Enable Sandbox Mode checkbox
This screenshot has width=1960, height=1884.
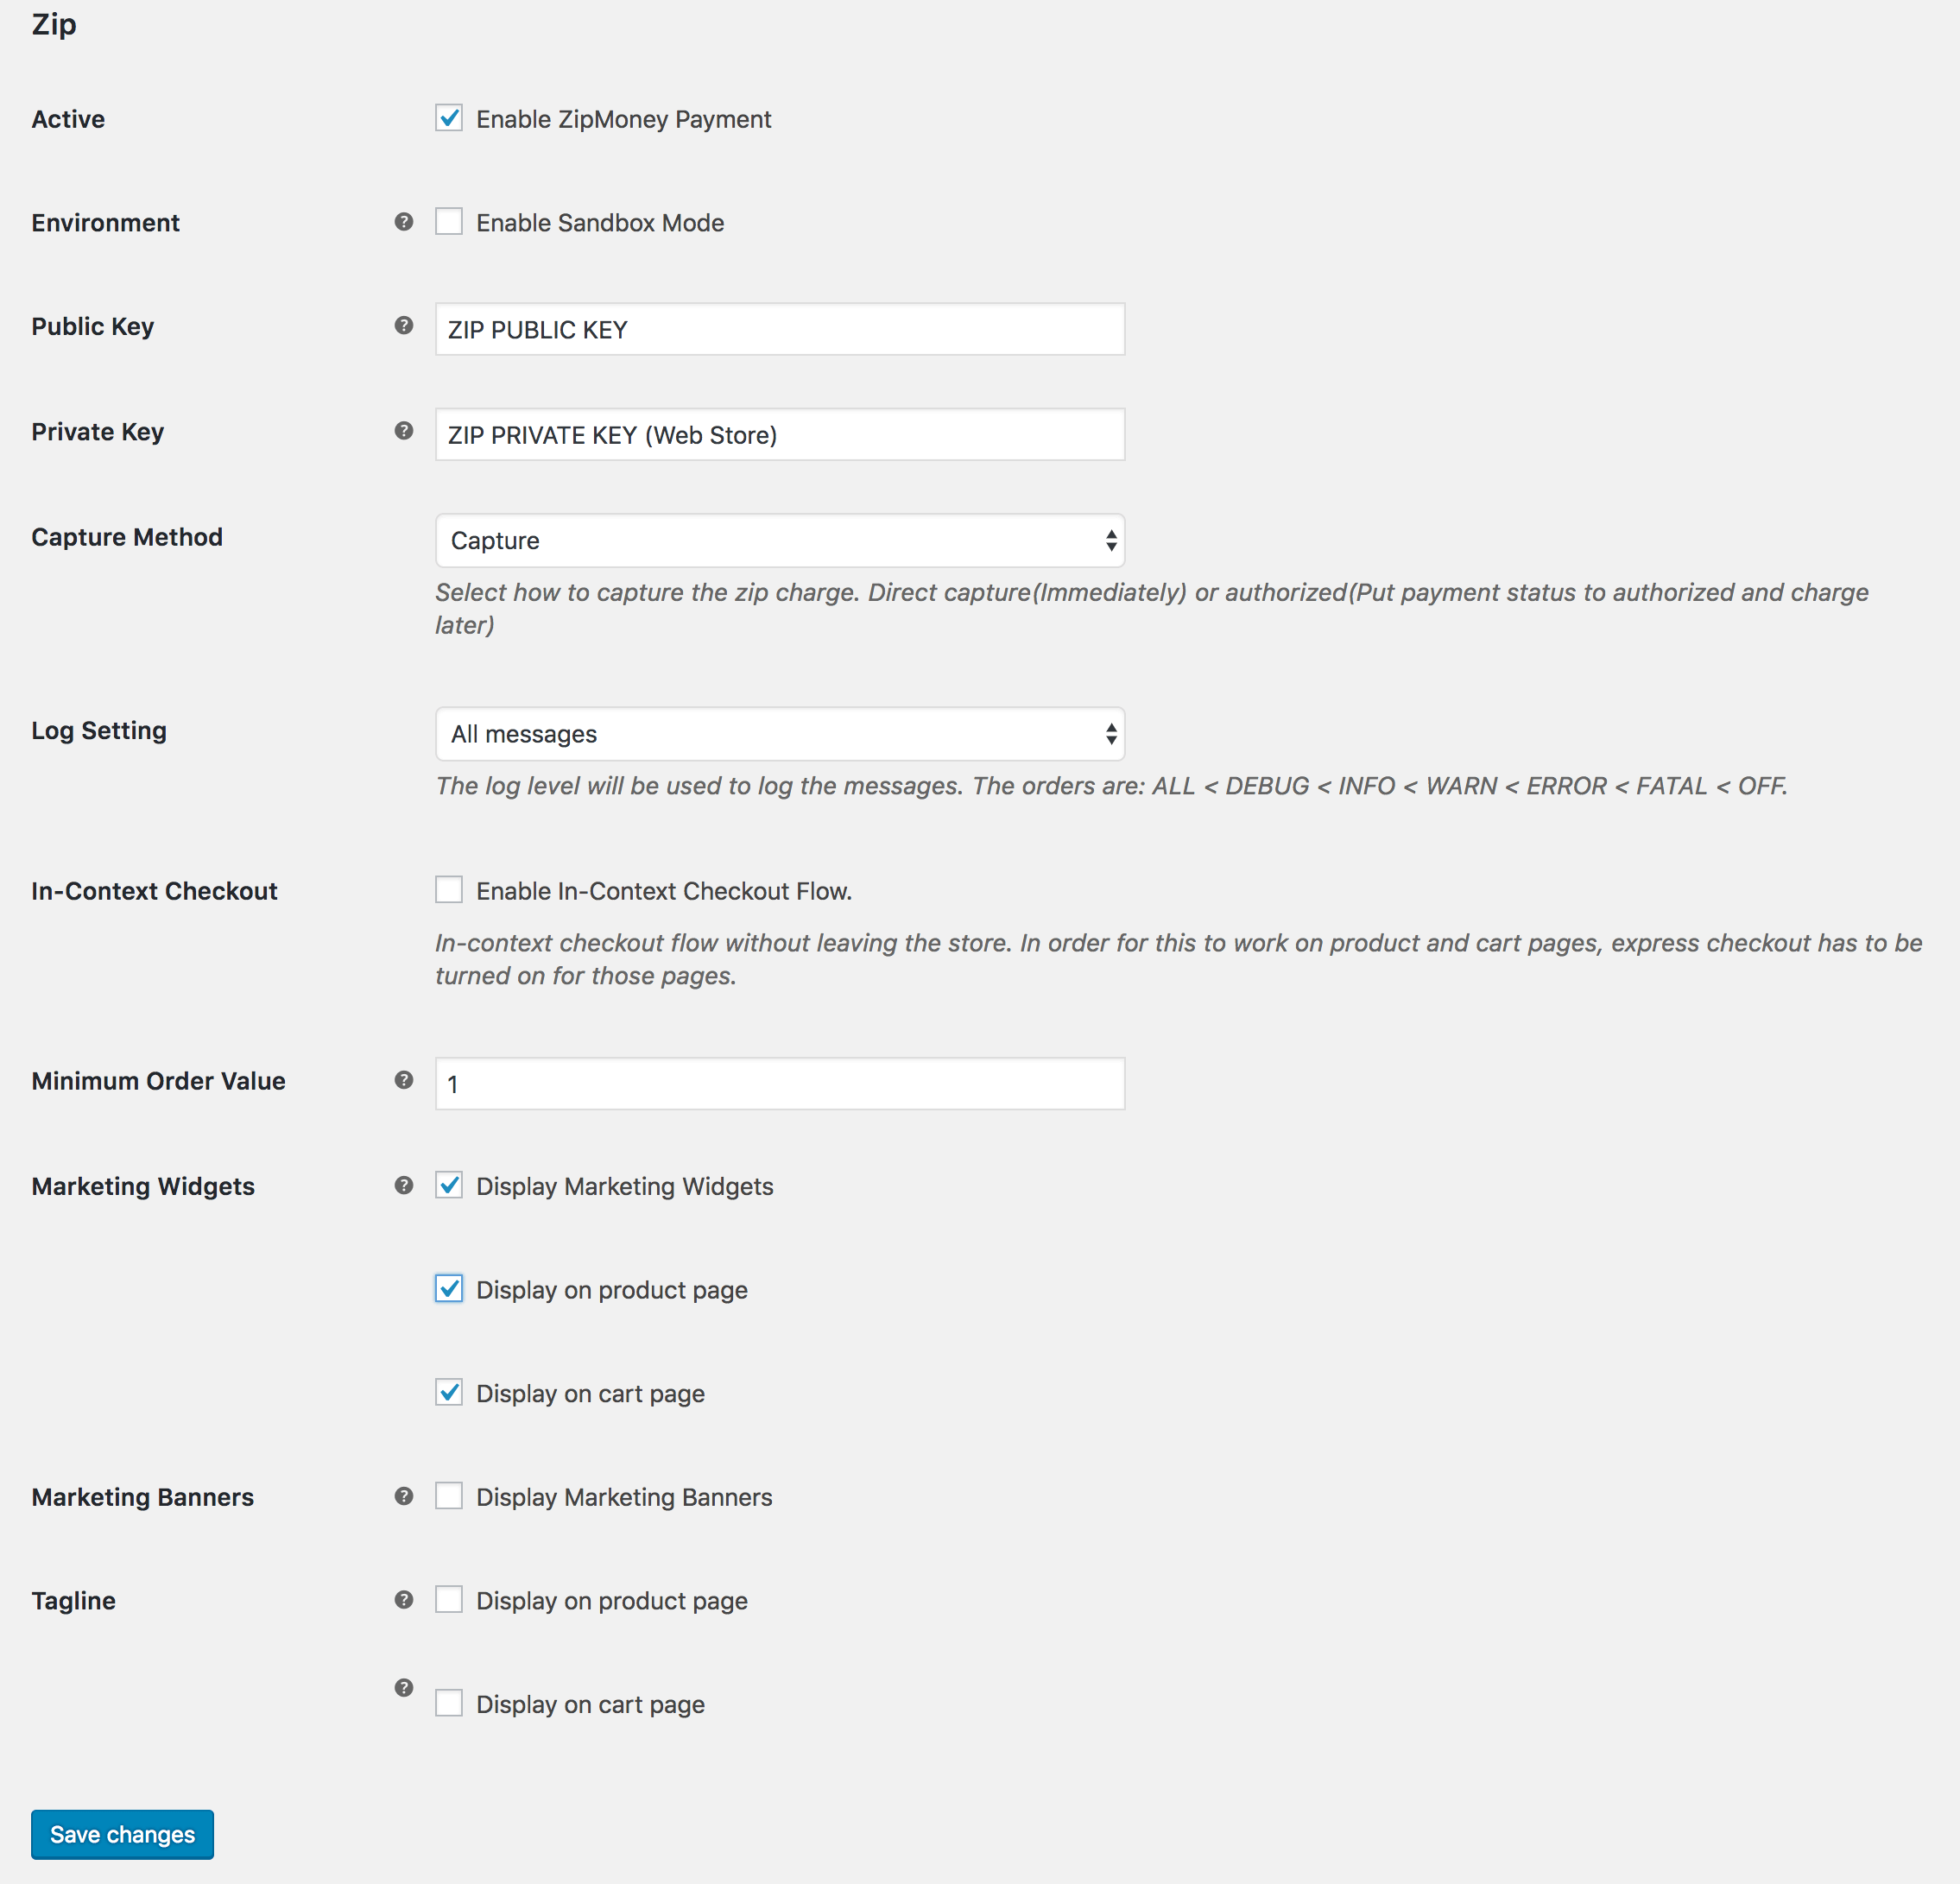point(449,222)
